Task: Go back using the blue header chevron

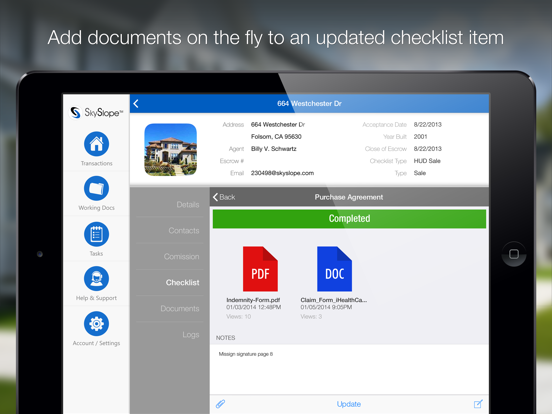Action: click(x=136, y=104)
